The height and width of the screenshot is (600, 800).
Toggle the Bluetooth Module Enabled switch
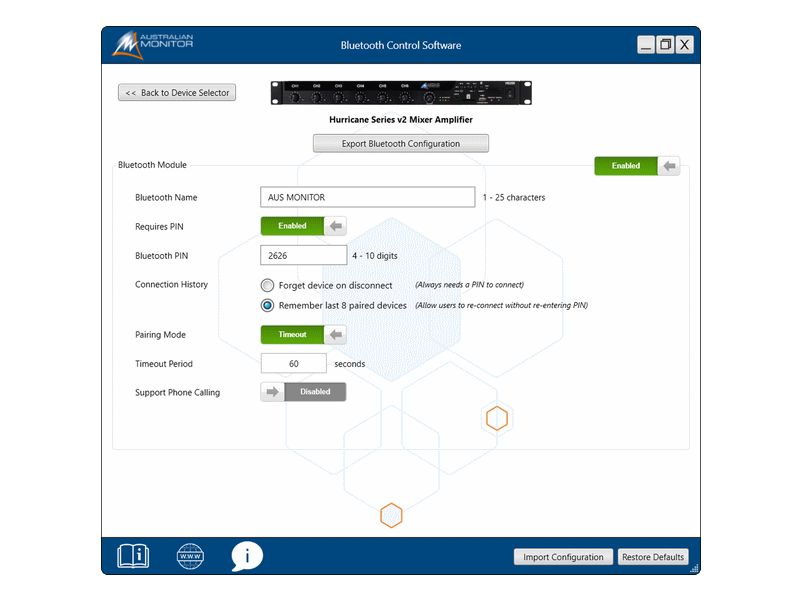637,166
